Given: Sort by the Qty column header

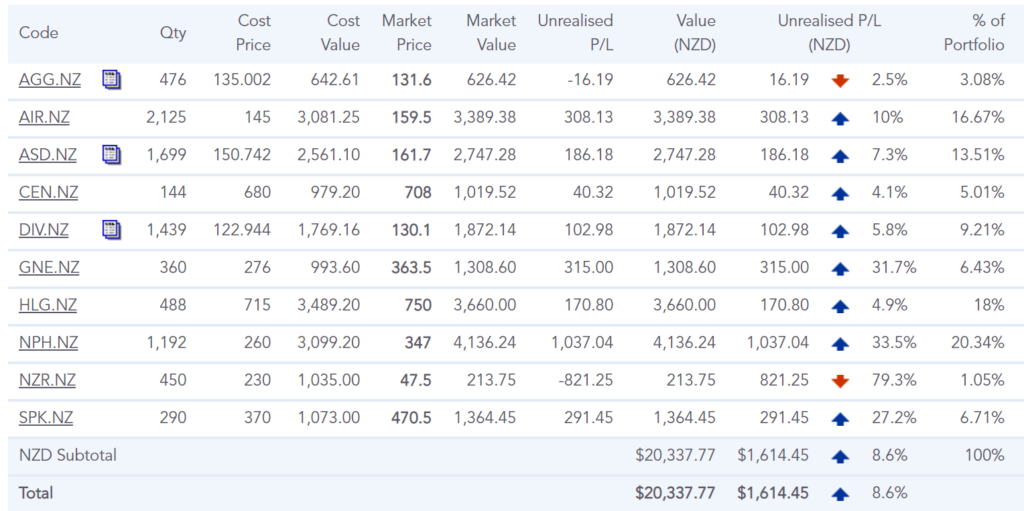Looking at the screenshot, I should [x=173, y=32].
